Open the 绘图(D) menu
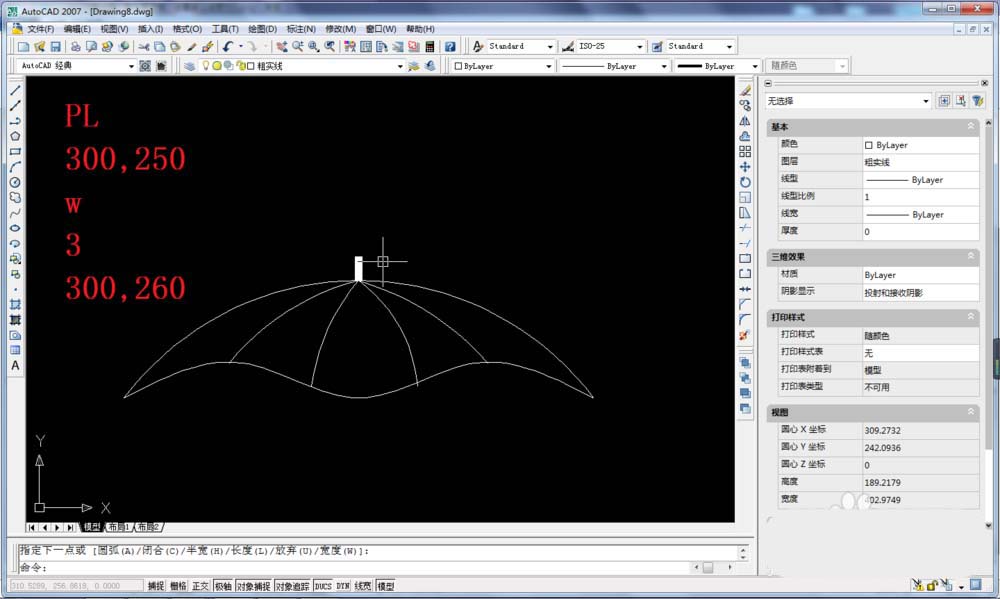 (262, 29)
